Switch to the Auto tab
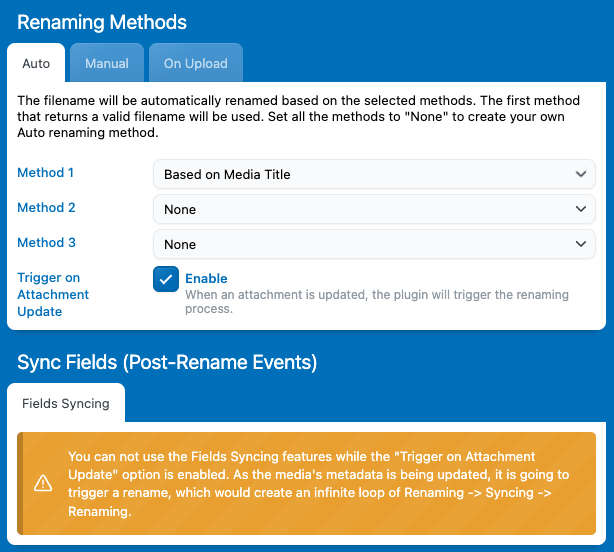614x552 pixels. (x=36, y=63)
